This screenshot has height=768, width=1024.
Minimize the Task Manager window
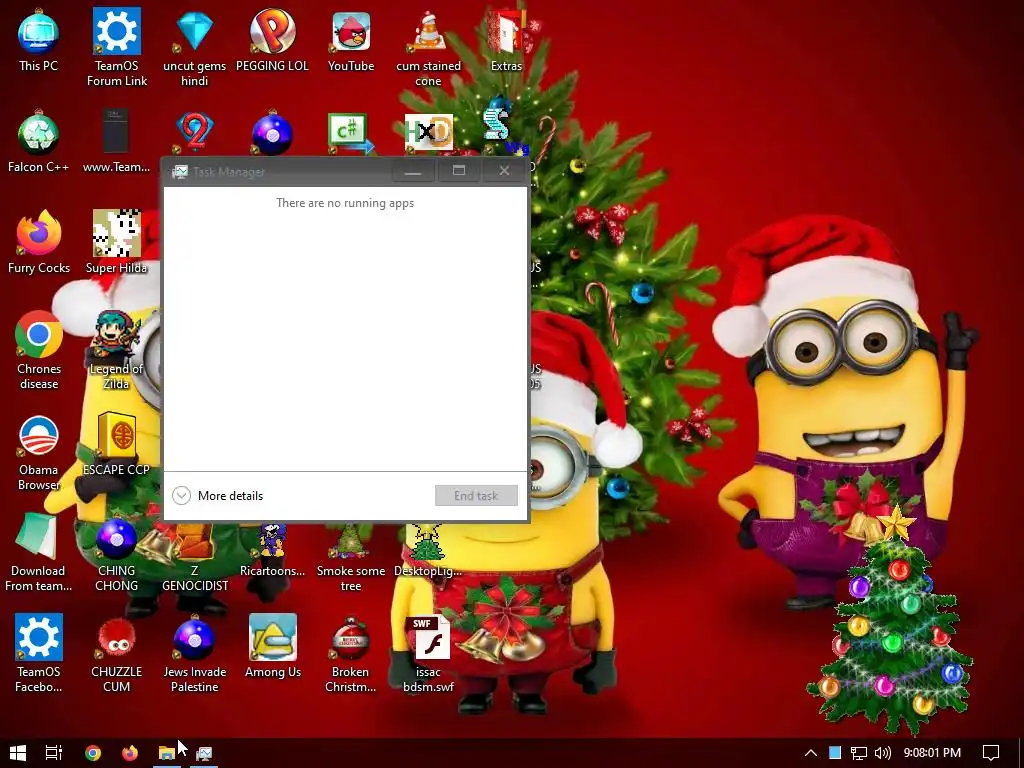[413, 171]
